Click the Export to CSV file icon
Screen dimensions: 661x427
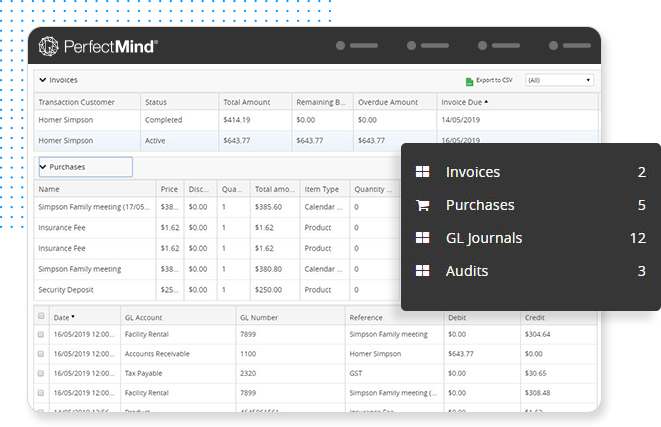469,81
